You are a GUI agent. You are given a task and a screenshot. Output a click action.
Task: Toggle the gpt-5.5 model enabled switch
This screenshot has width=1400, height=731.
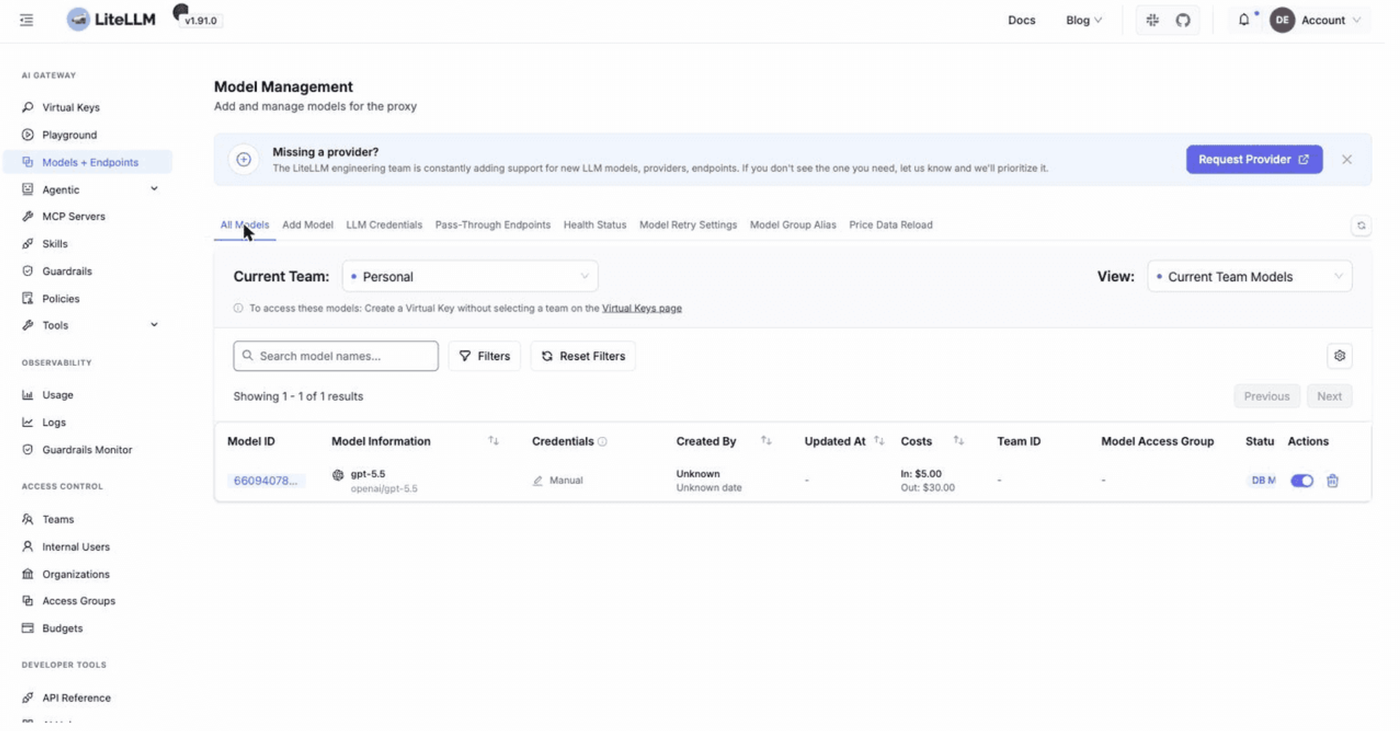1302,481
